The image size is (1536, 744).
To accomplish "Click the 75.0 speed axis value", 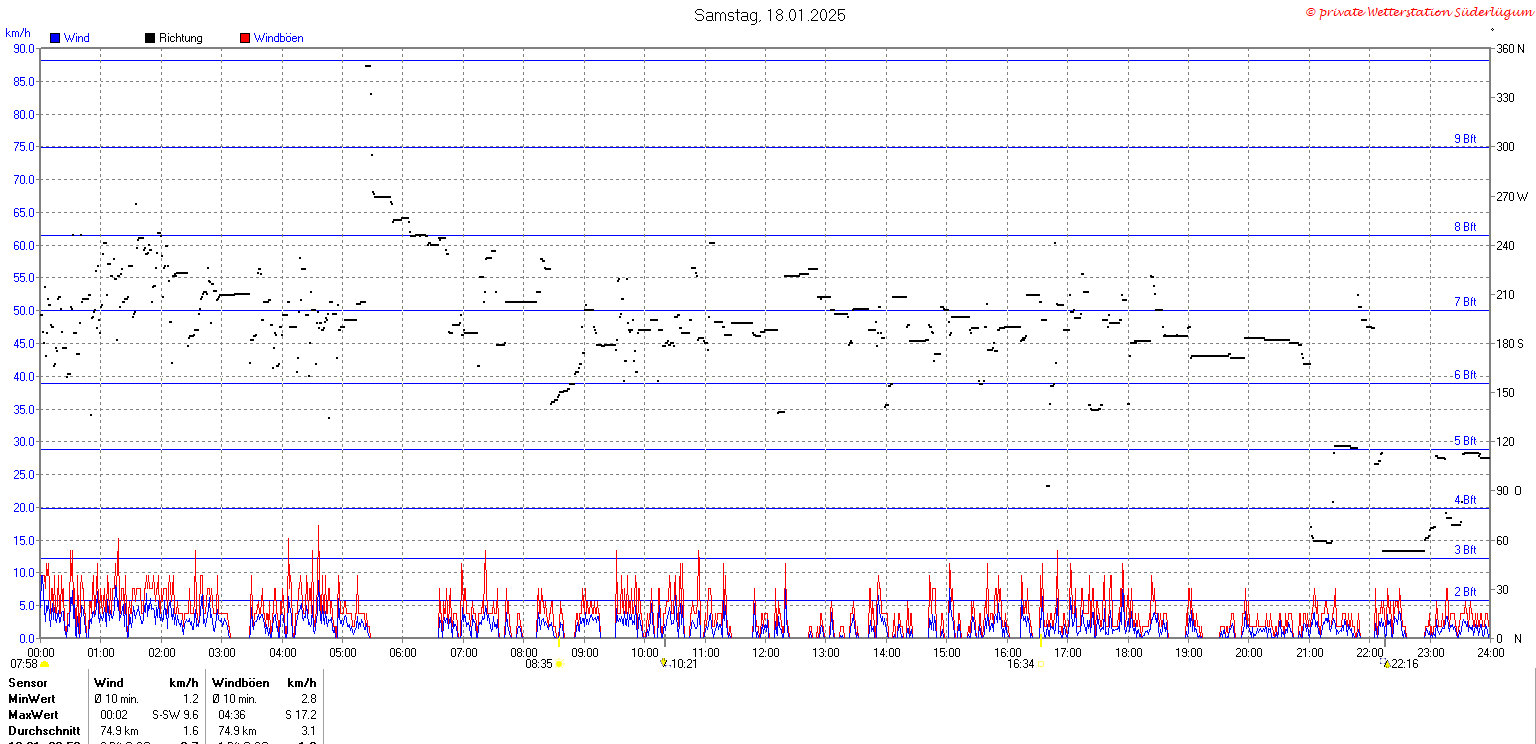I will [x=24, y=147].
